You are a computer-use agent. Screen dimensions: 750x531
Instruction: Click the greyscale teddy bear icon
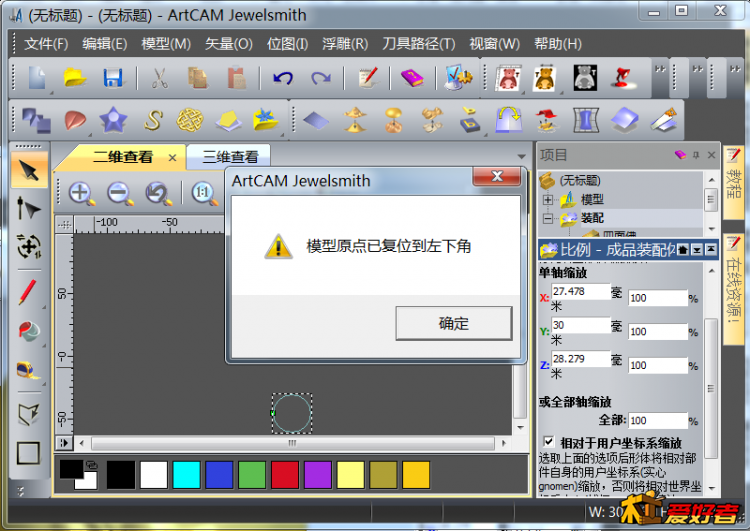point(585,77)
